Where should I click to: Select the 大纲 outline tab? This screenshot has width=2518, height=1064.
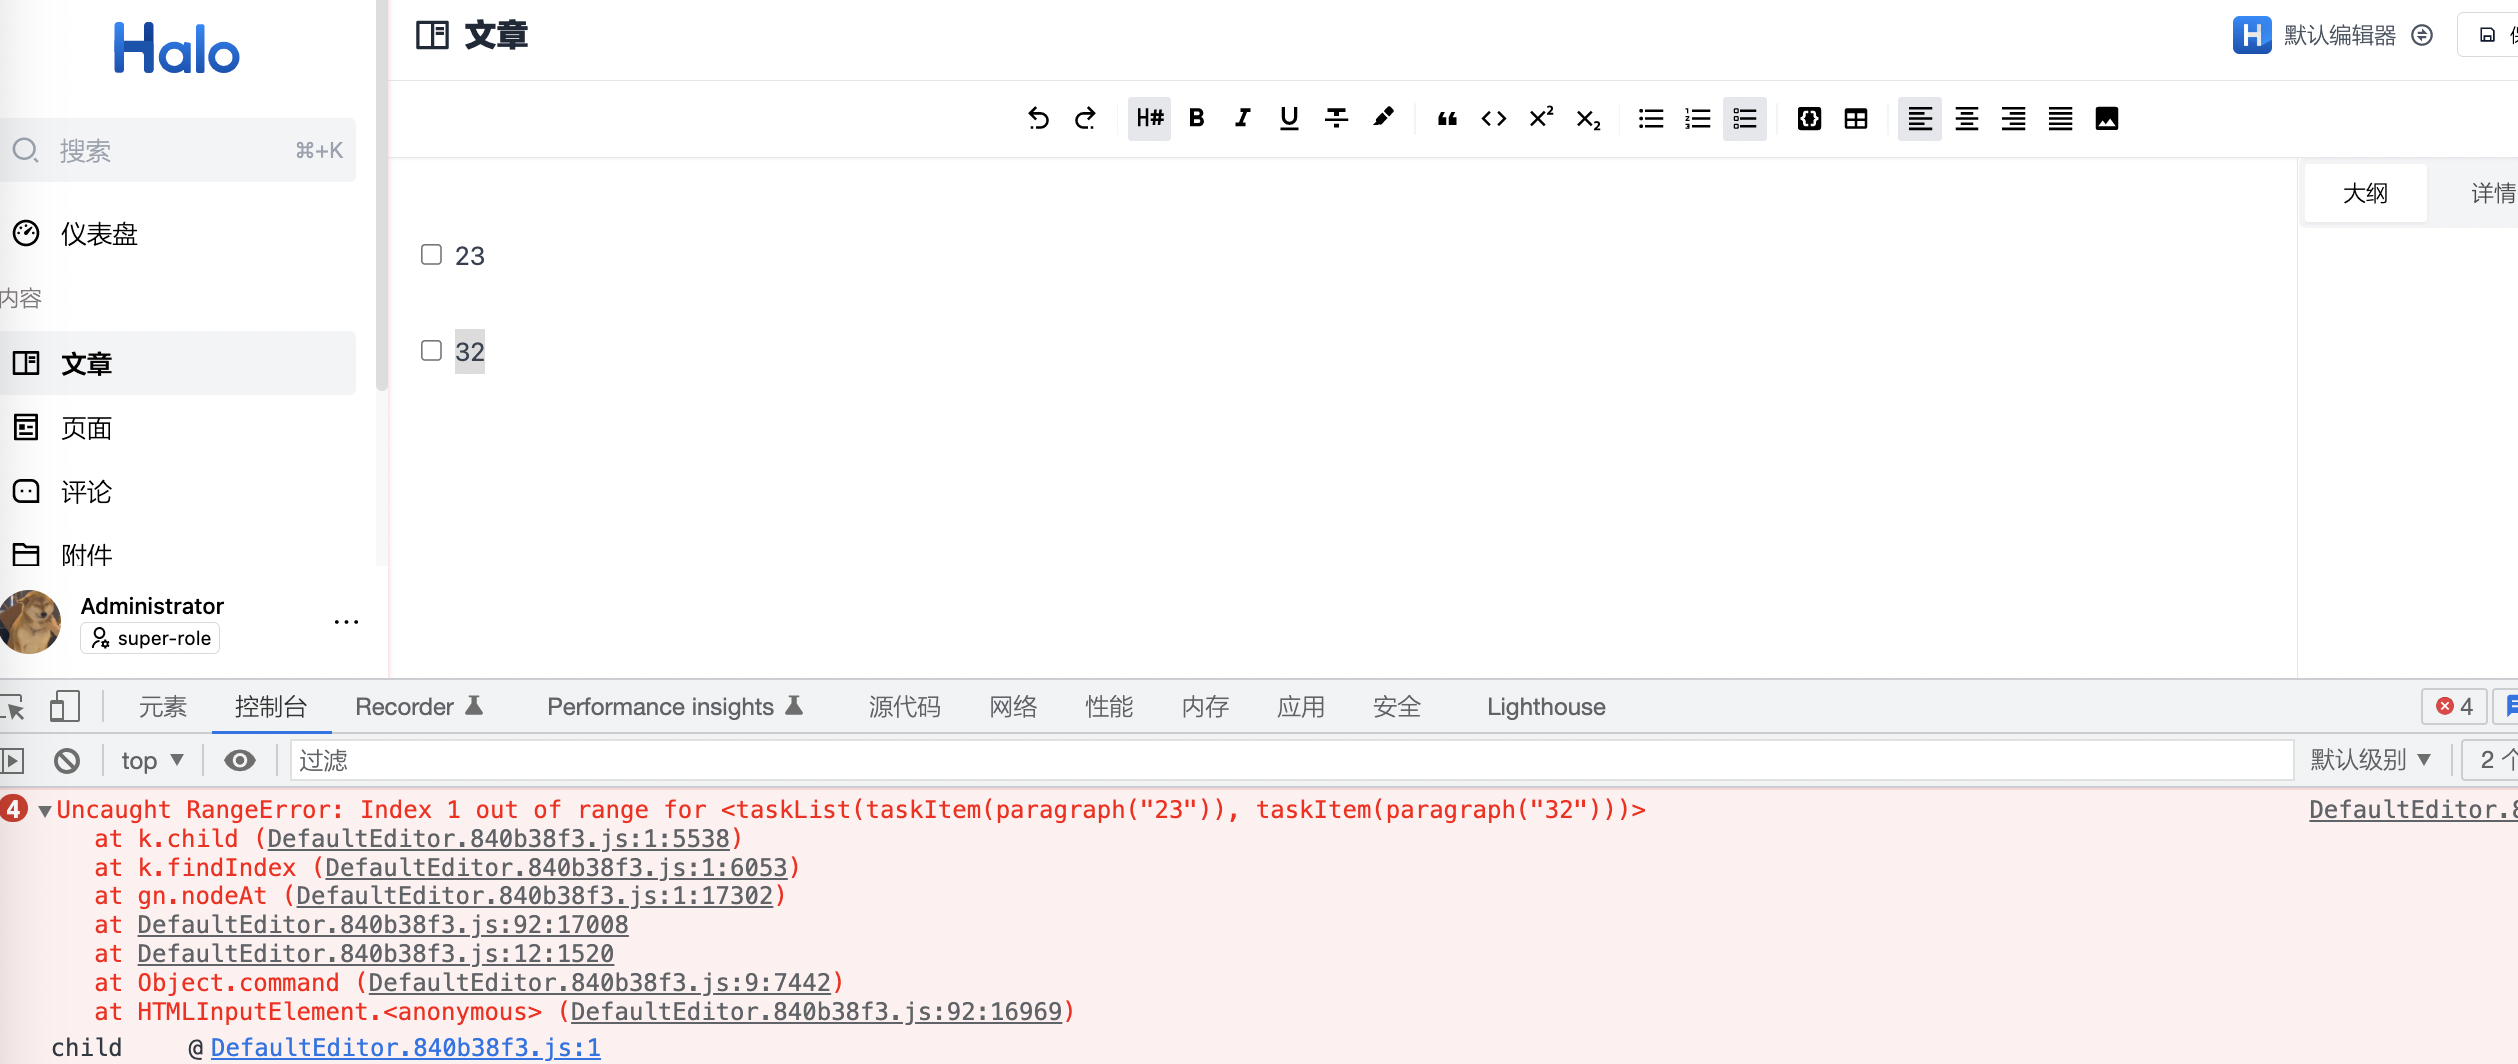[x=2365, y=193]
